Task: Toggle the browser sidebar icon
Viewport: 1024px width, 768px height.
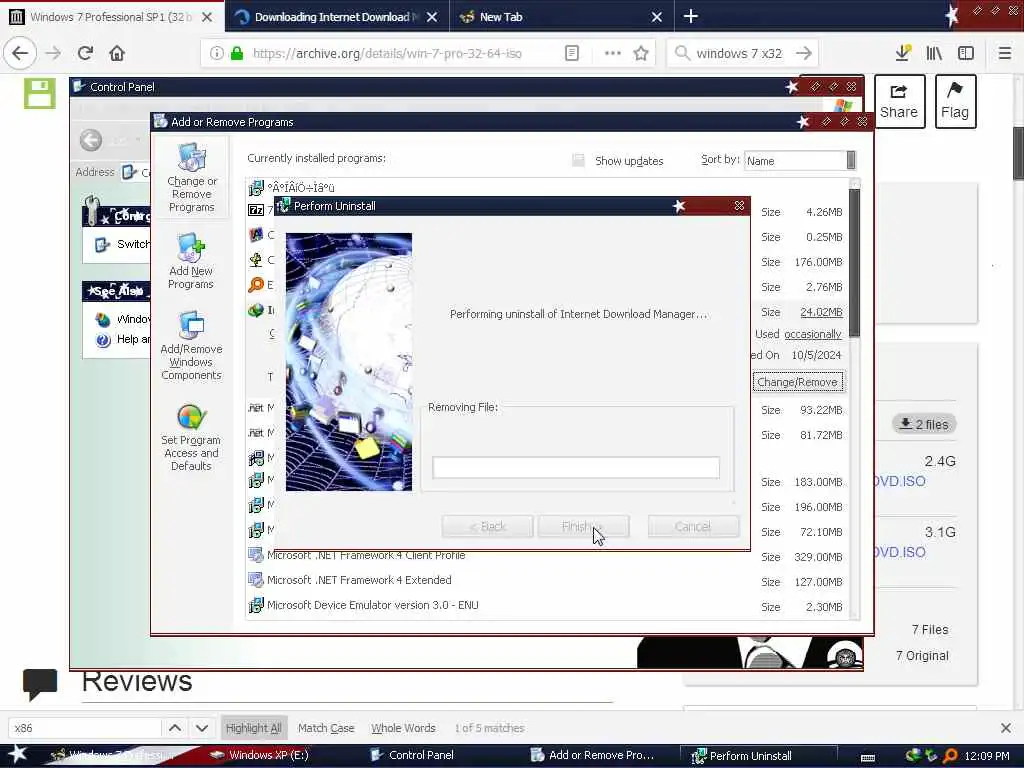Action: [x=966, y=54]
